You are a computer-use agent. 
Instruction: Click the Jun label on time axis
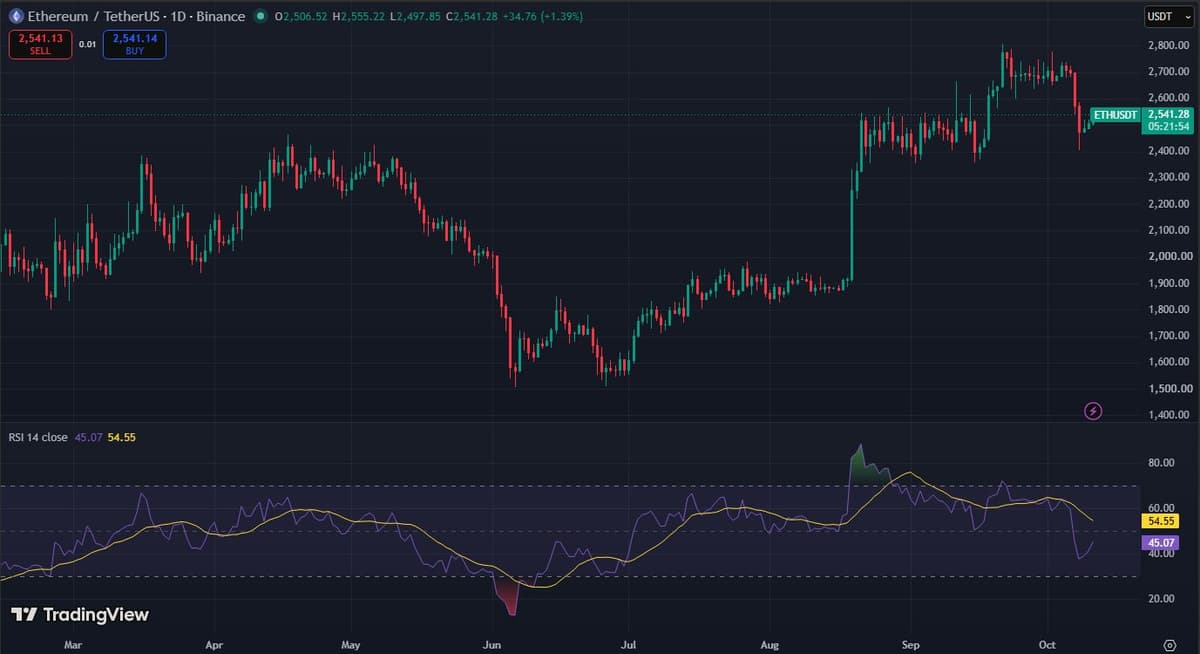tap(490, 645)
